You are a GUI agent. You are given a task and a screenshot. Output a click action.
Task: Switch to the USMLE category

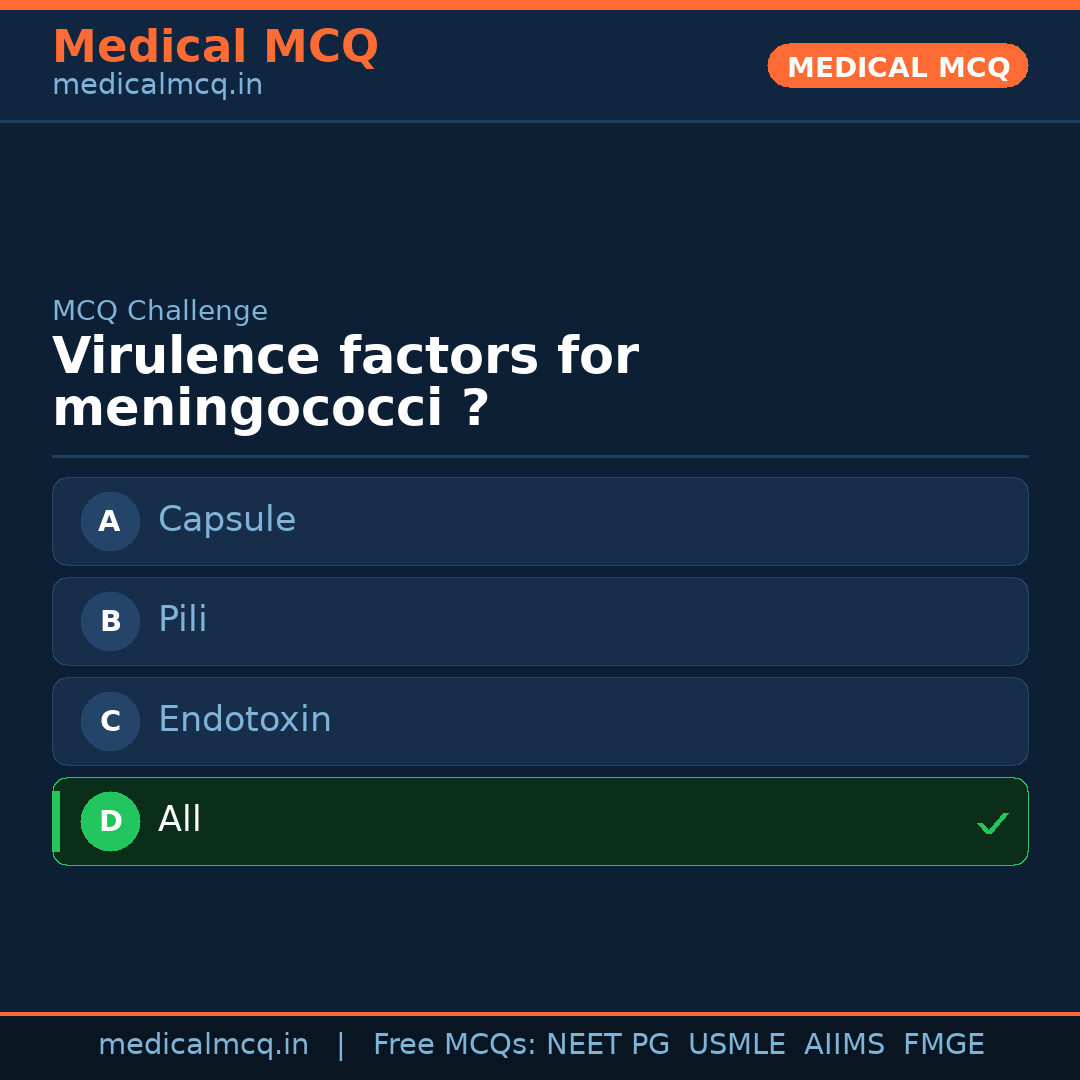(737, 1043)
